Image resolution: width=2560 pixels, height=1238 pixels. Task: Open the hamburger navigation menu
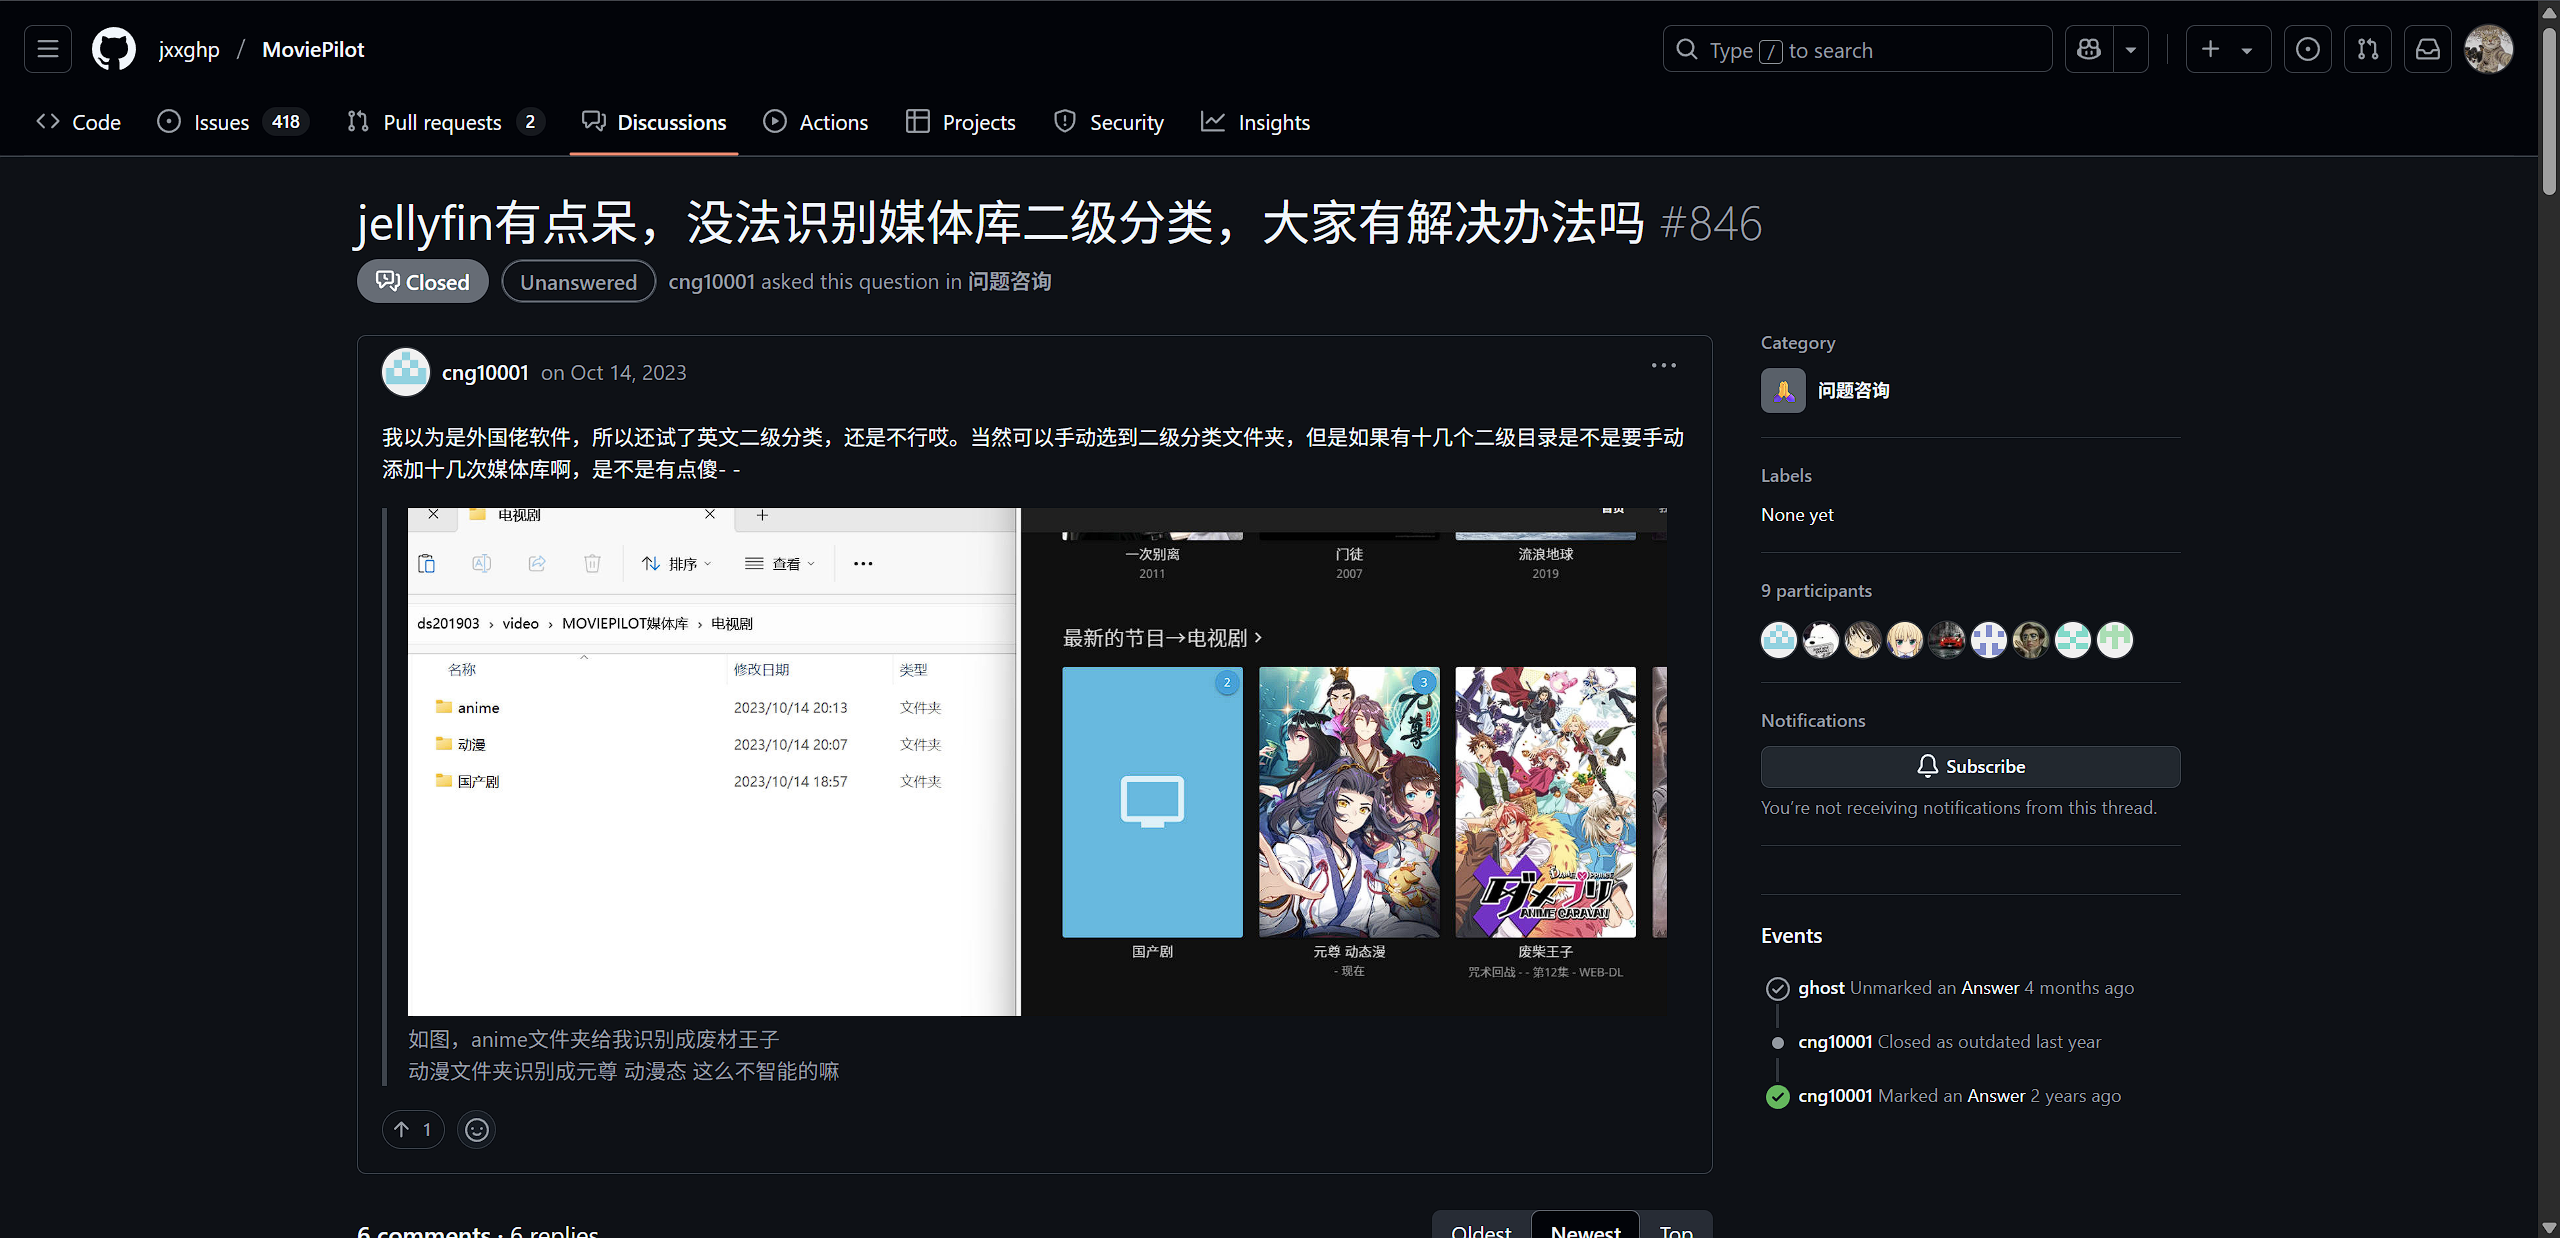(48, 49)
